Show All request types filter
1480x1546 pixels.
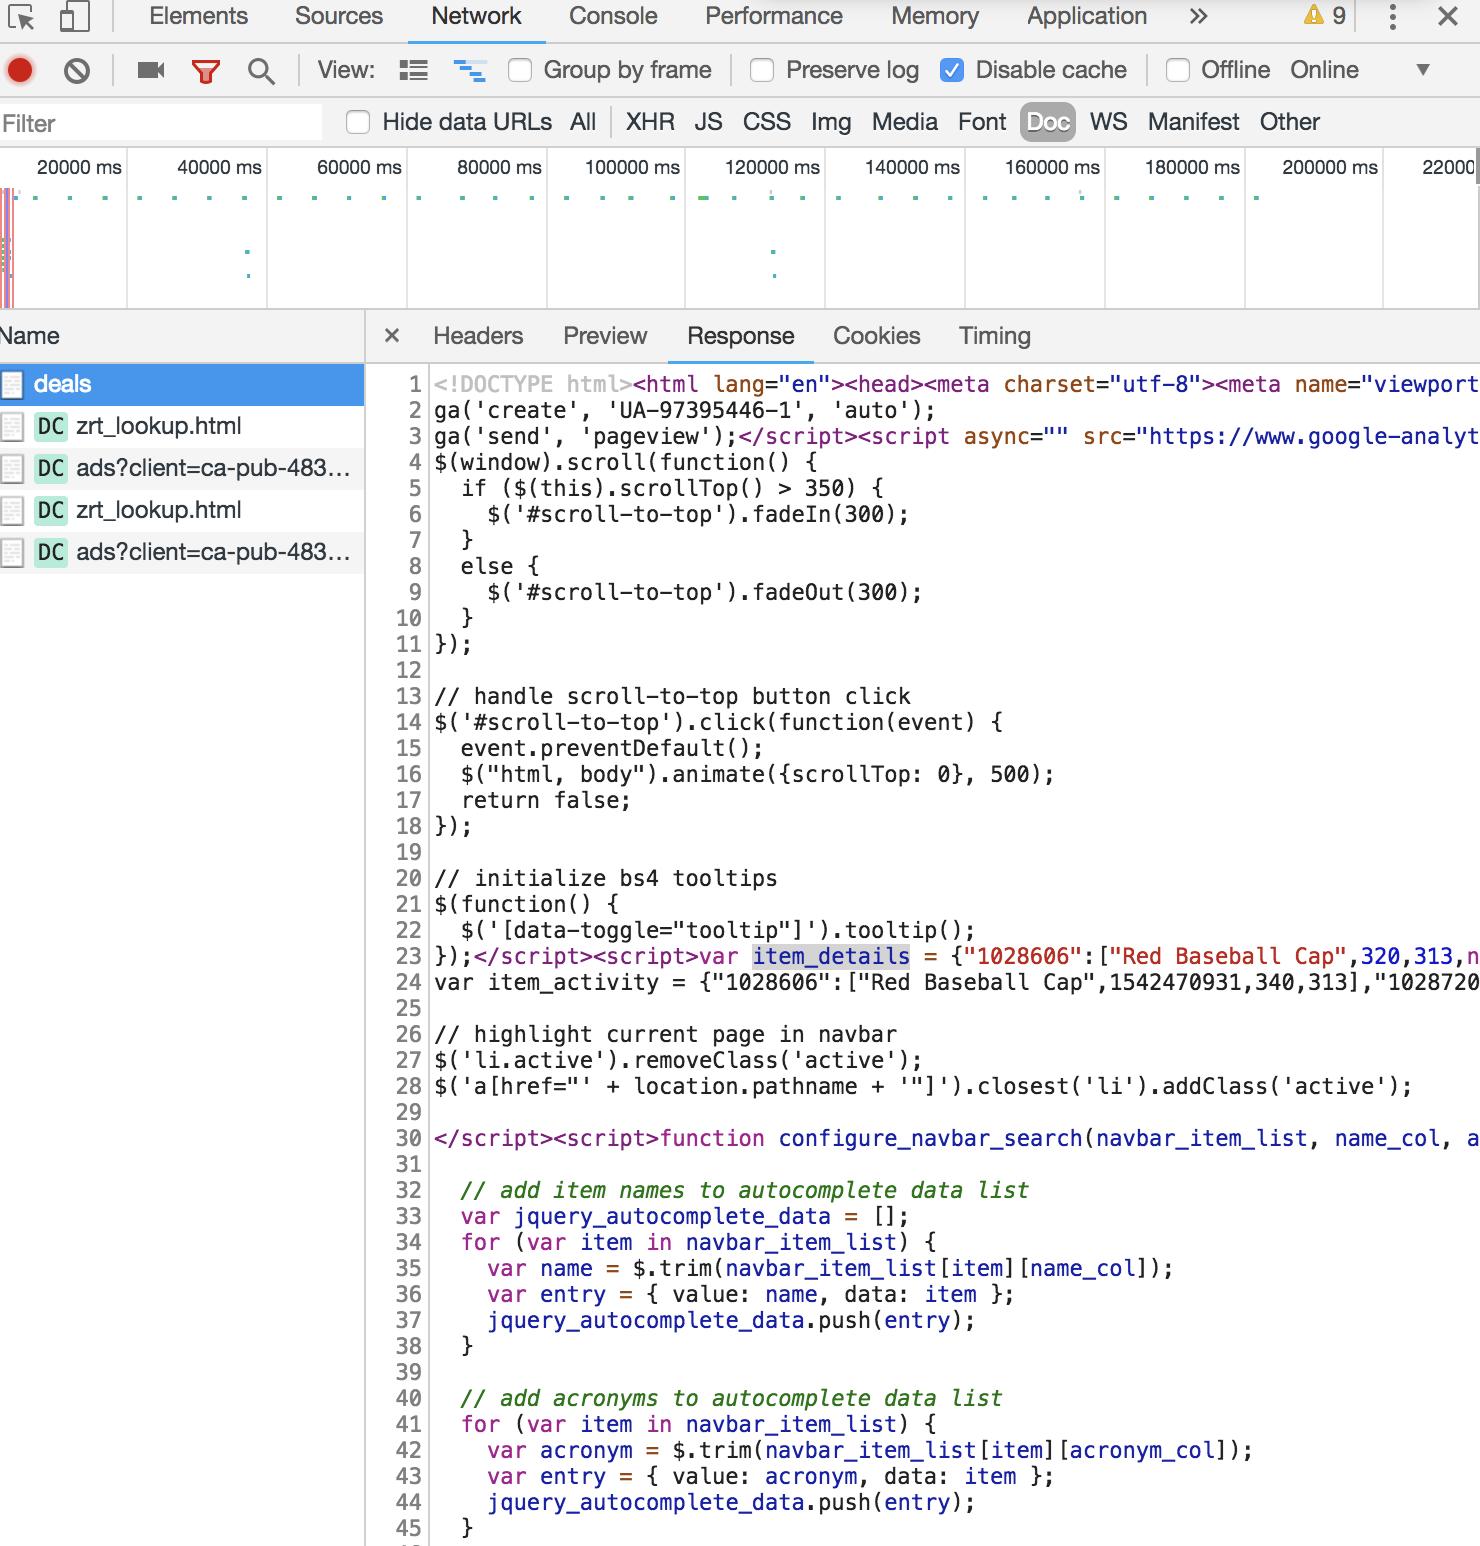pyautogui.click(x=583, y=122)
